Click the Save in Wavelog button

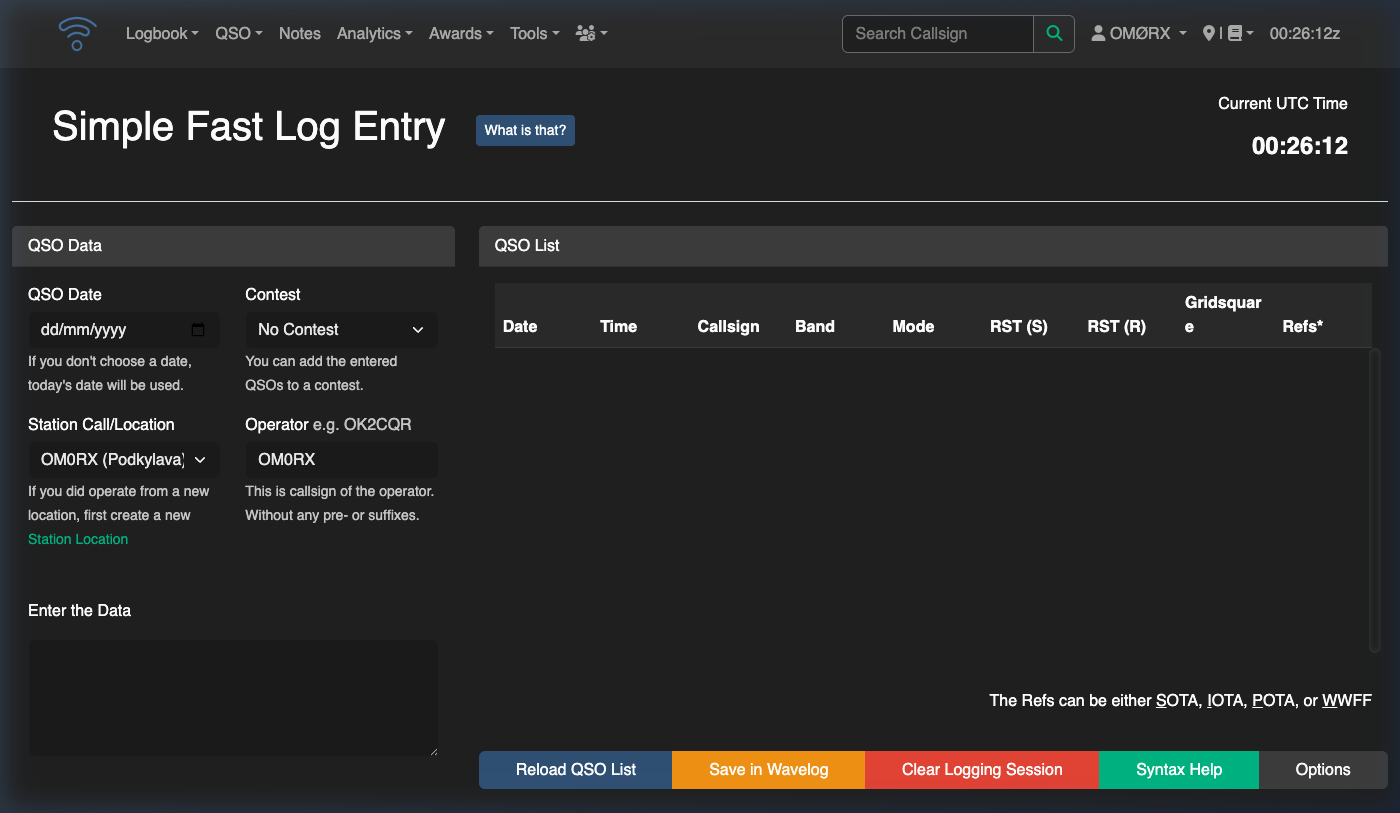767,769
